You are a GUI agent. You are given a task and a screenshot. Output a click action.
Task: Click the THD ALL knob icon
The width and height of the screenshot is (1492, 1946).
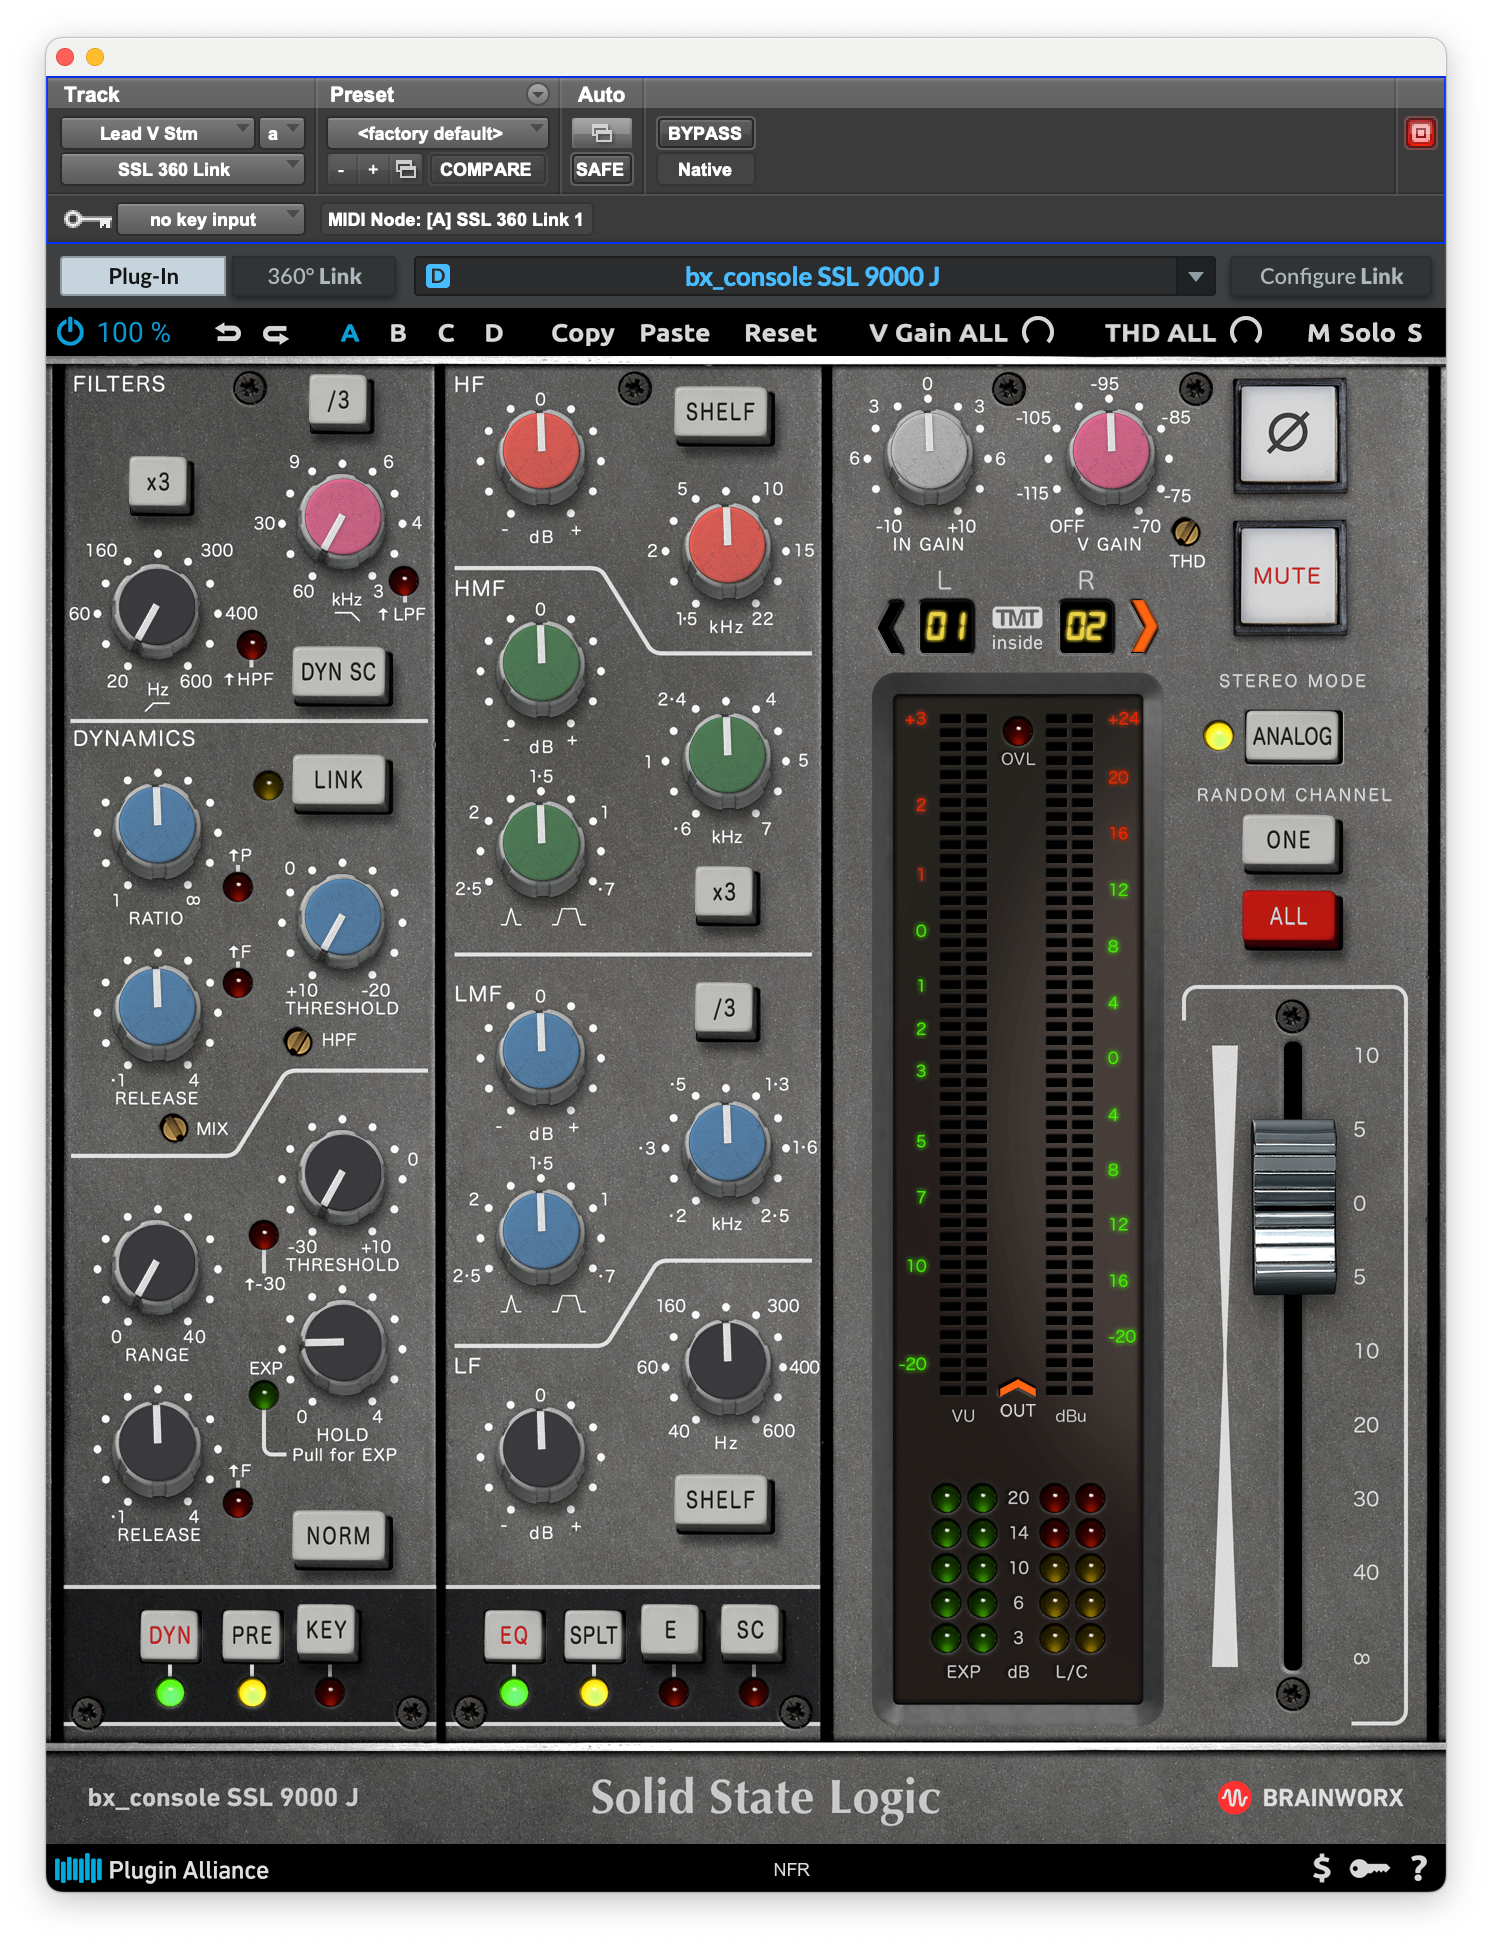1246,331
